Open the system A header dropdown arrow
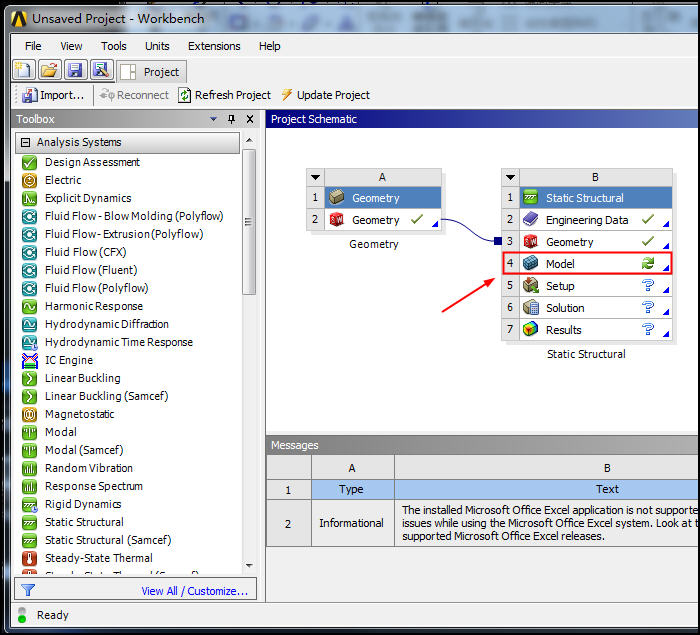Viewport: 700px width, 635px height. pos(316,177)
